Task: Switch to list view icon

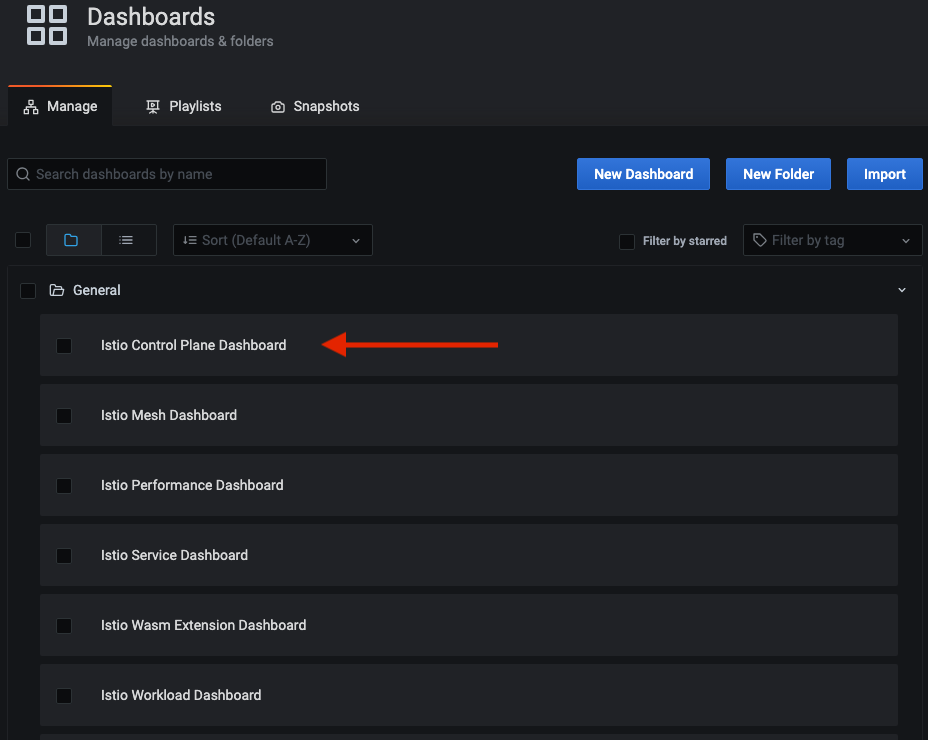Action: 126,240
